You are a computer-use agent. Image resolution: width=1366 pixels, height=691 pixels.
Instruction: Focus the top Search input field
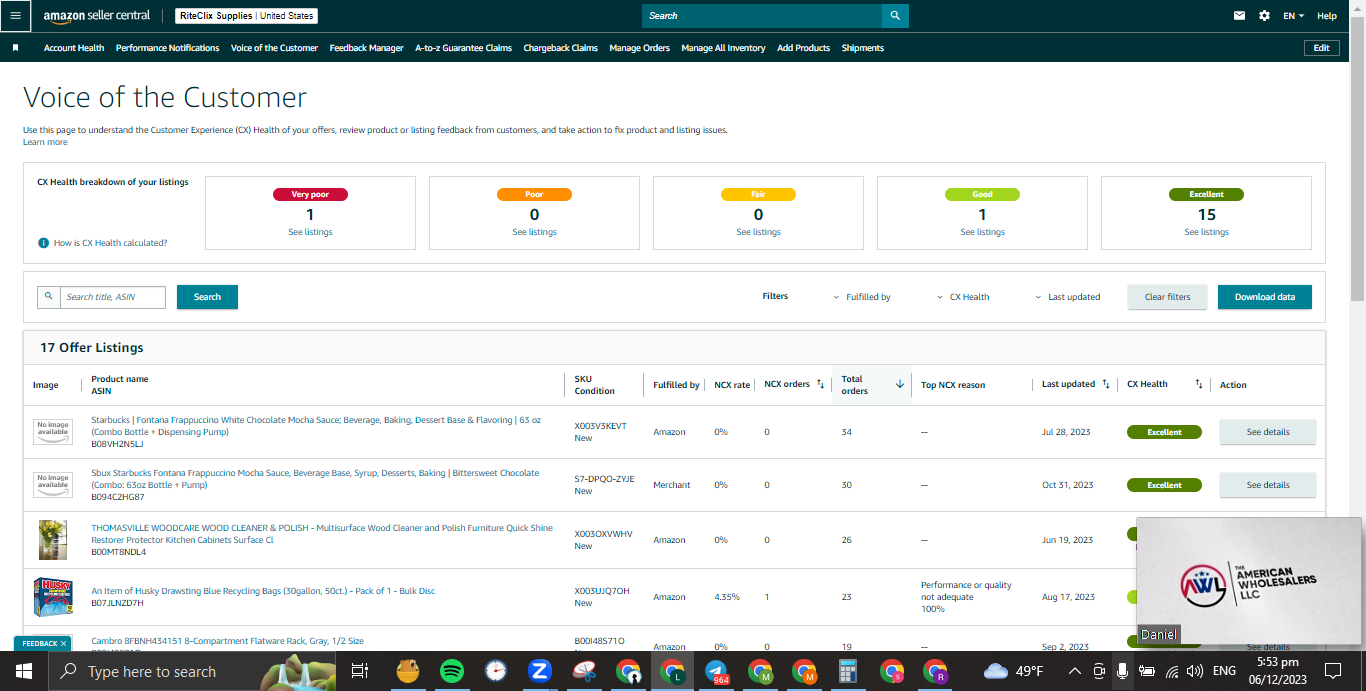click(x=762, y=16)
